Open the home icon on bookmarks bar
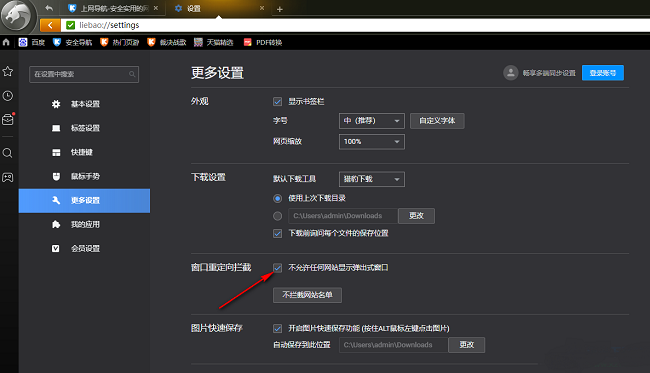The width and height of the screenshot is (650, 373). (x=6, y=42)
